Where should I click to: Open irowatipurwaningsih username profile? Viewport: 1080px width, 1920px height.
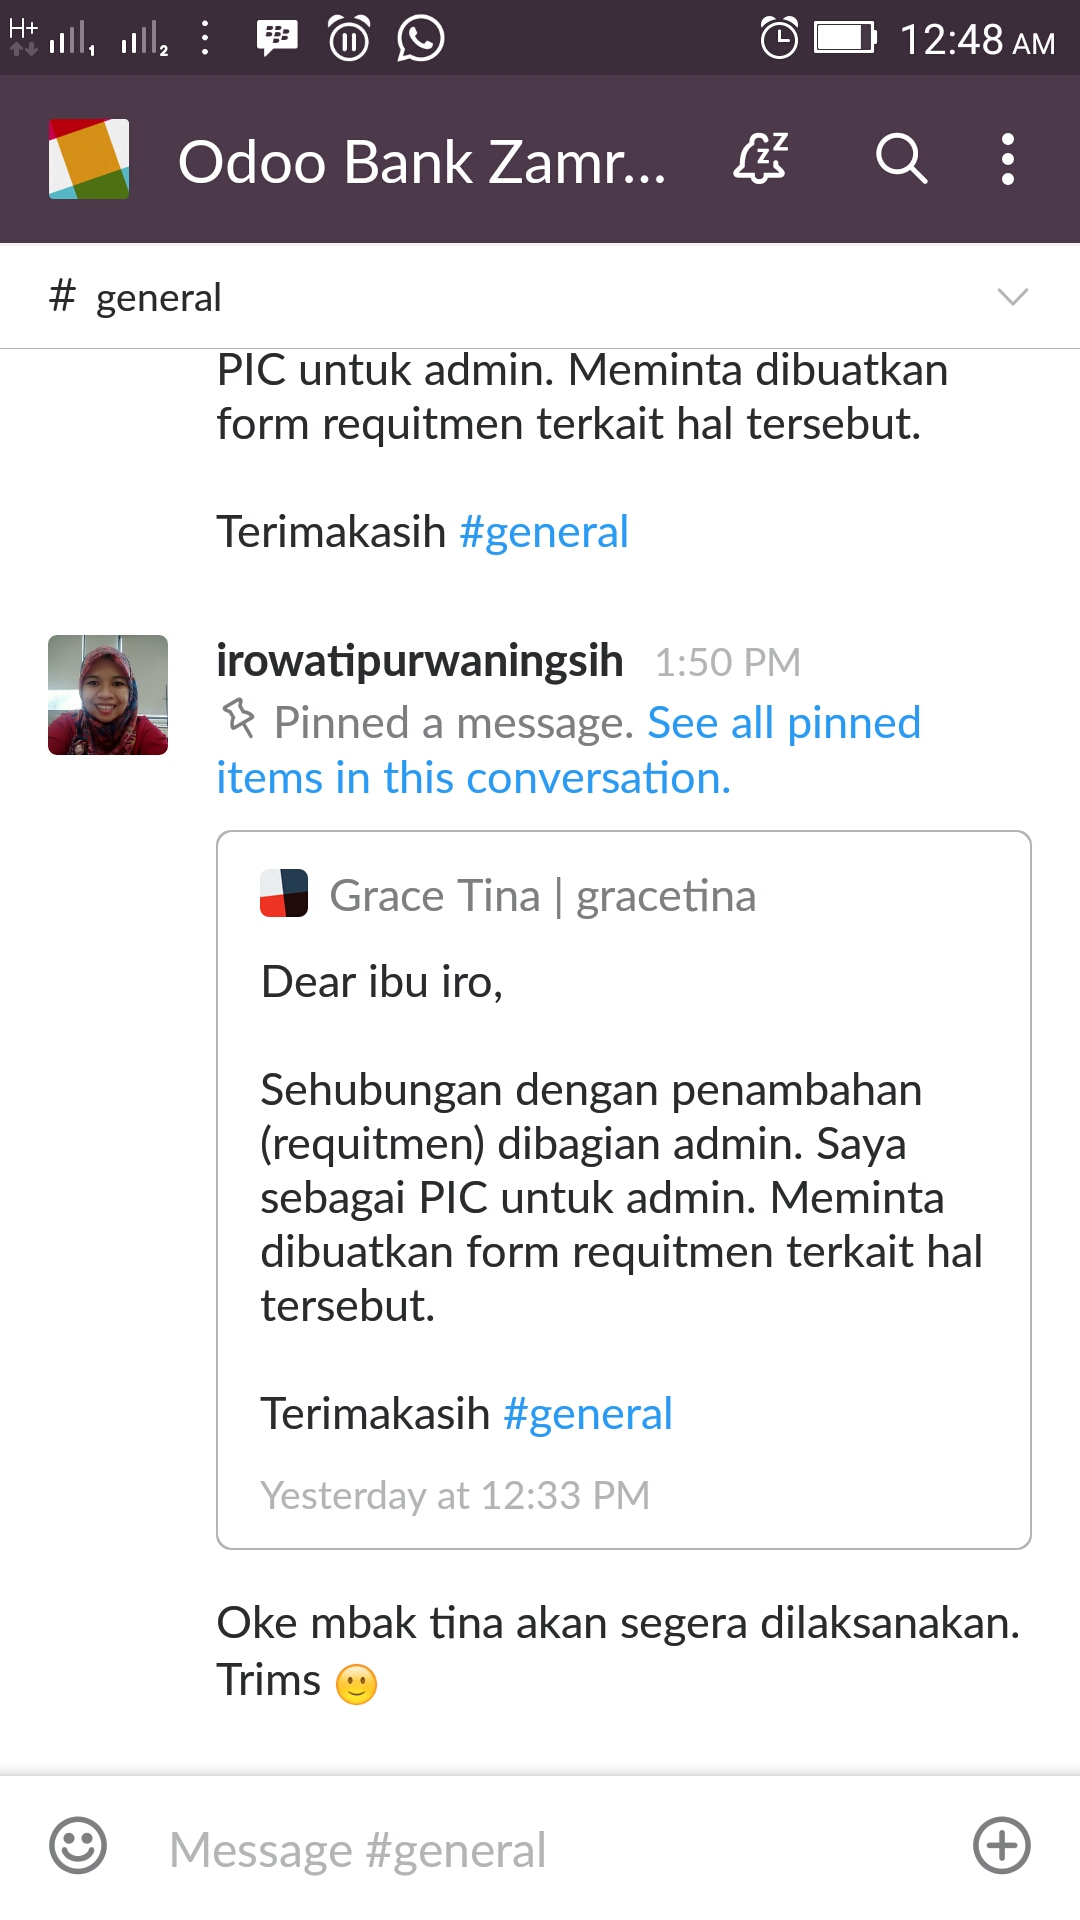point(420,661)
